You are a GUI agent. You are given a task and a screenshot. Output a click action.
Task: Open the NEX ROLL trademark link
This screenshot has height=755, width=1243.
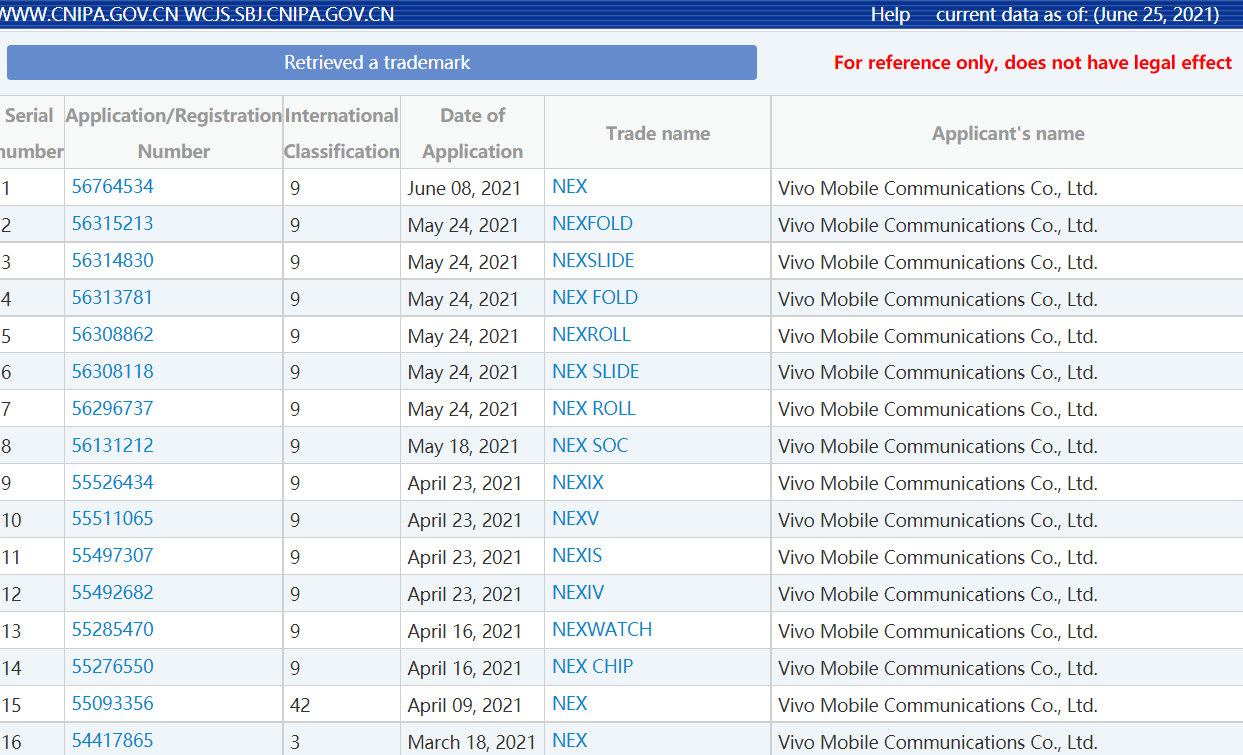coord(594,409)
